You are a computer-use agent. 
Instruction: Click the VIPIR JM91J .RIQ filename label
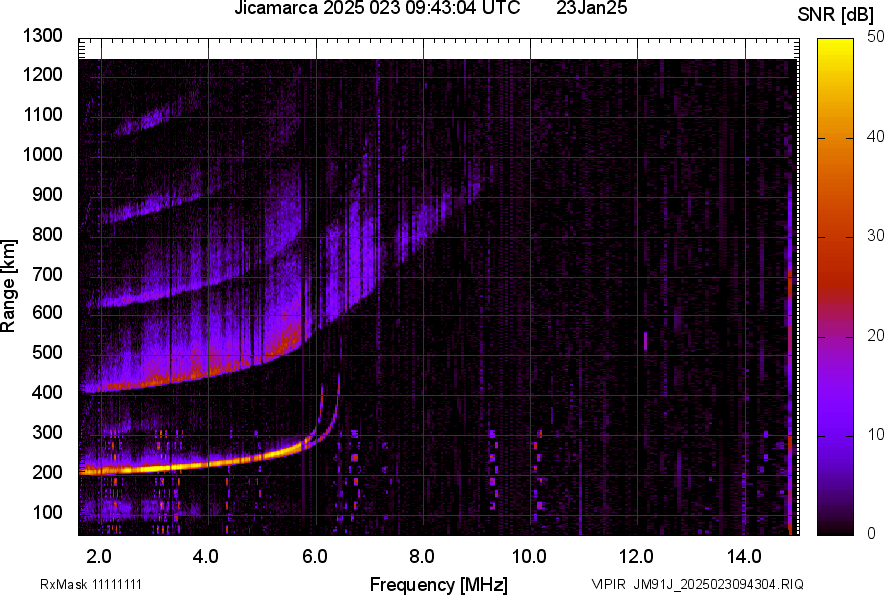click(x=697, y=584)
